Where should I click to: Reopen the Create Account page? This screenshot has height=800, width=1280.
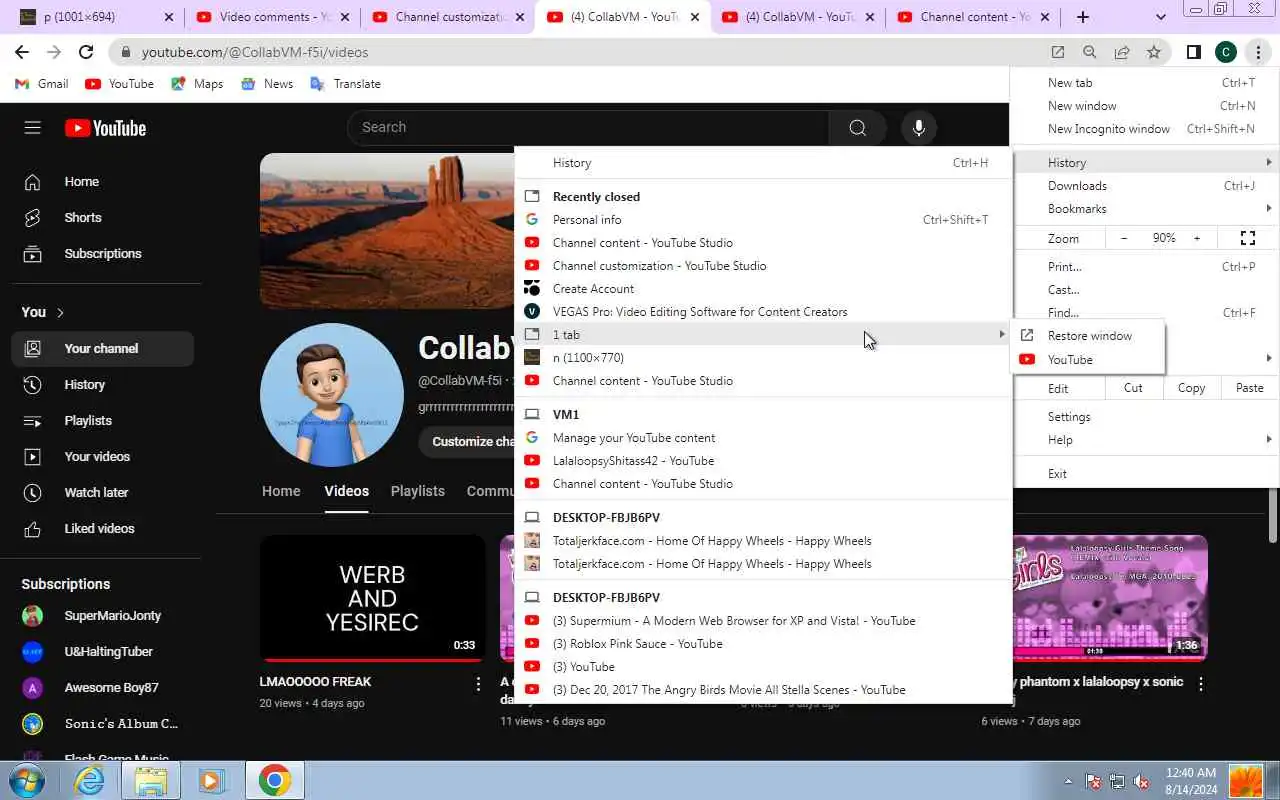coord(765,289)
